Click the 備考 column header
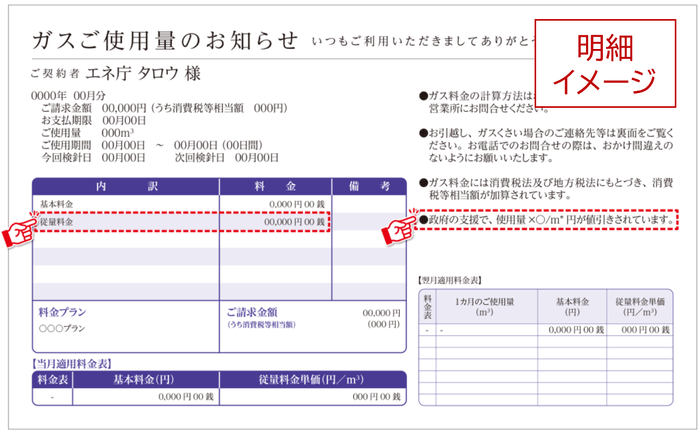700x432 pixels. (369, 187)
